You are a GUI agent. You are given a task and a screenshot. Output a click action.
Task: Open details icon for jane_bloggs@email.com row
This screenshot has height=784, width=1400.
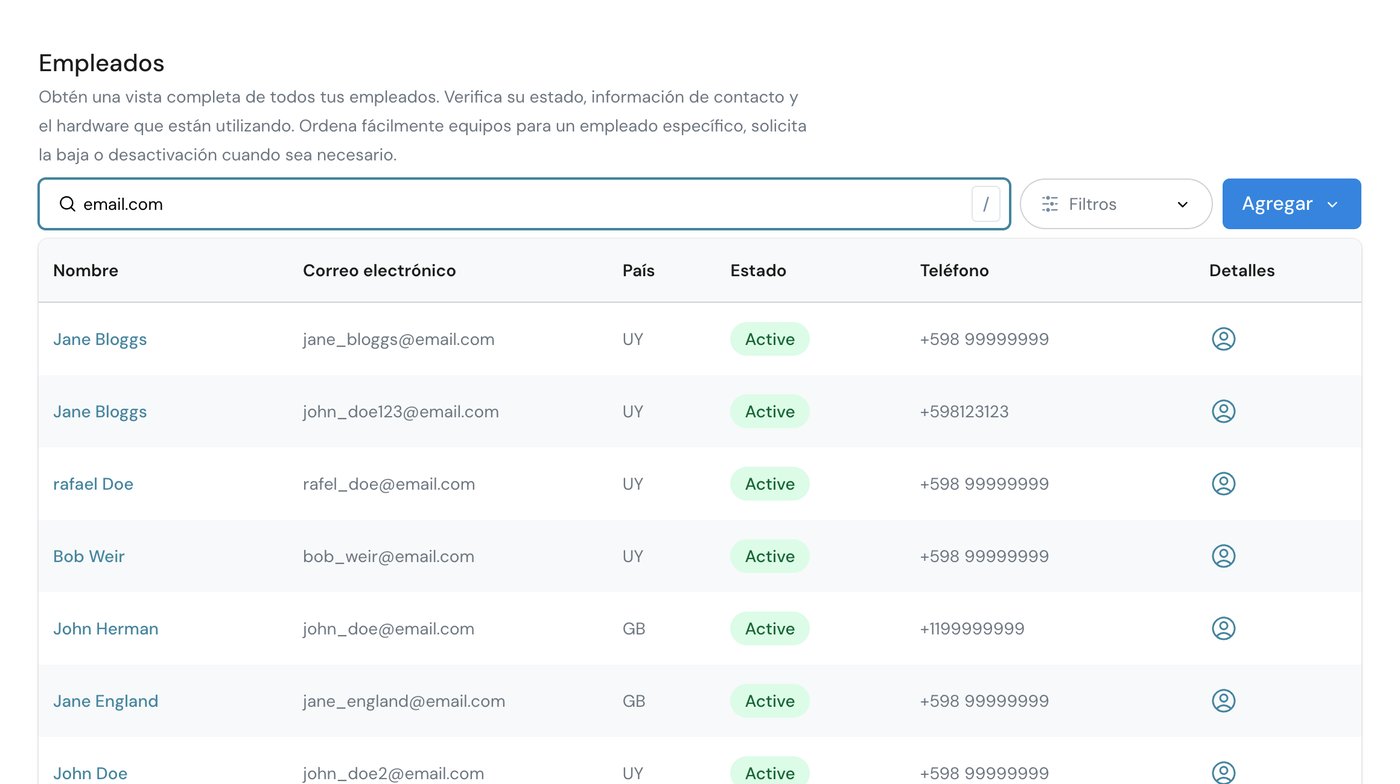coord(1223,339)
